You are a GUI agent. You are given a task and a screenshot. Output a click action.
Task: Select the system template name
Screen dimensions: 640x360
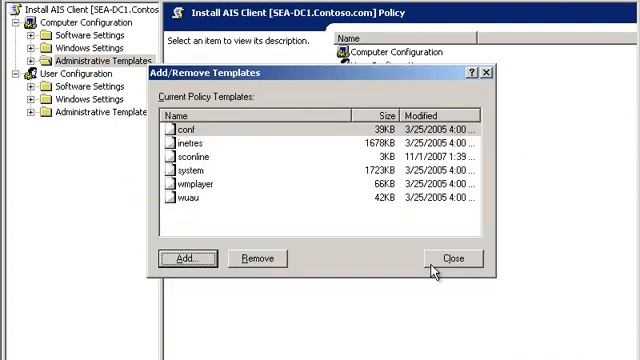click(x=190, y=171)
